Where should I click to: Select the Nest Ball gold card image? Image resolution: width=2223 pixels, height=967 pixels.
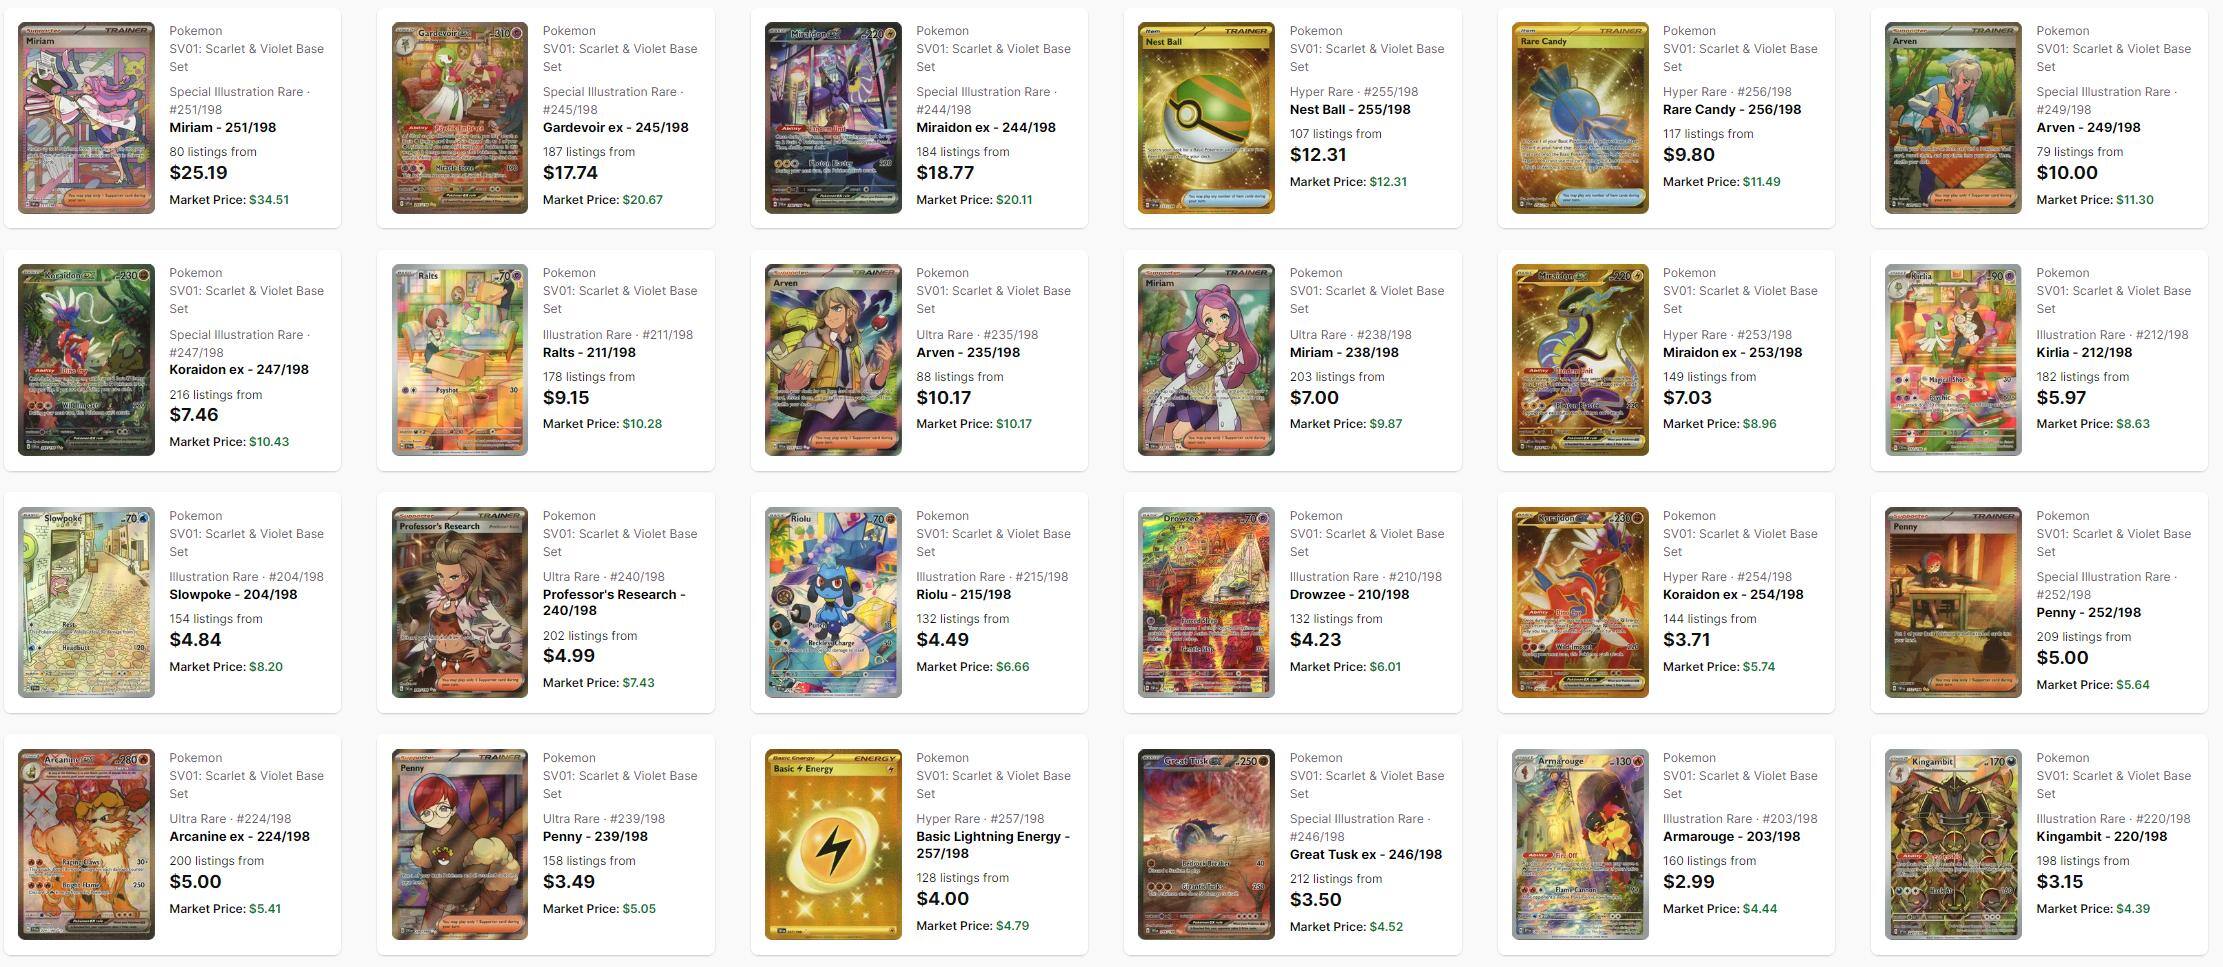click(x=1206, y=118)
